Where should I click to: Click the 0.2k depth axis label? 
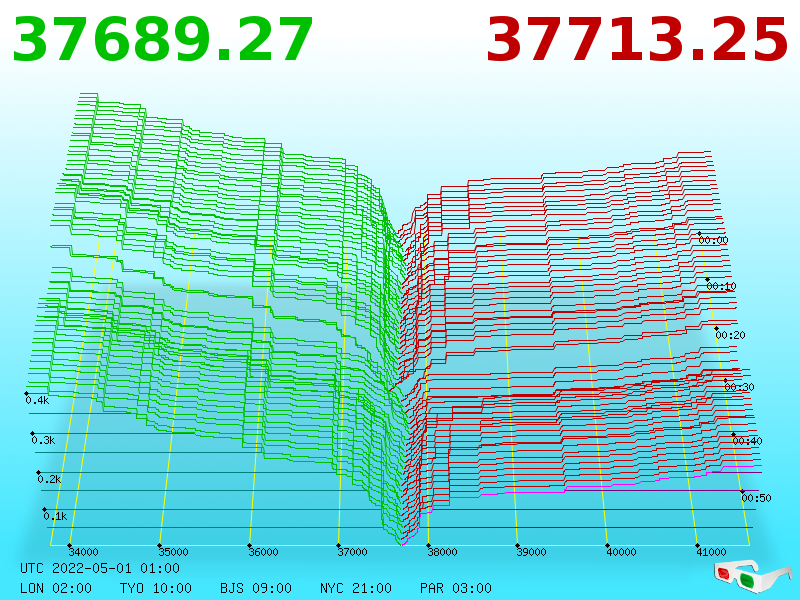tap(49, 479)
